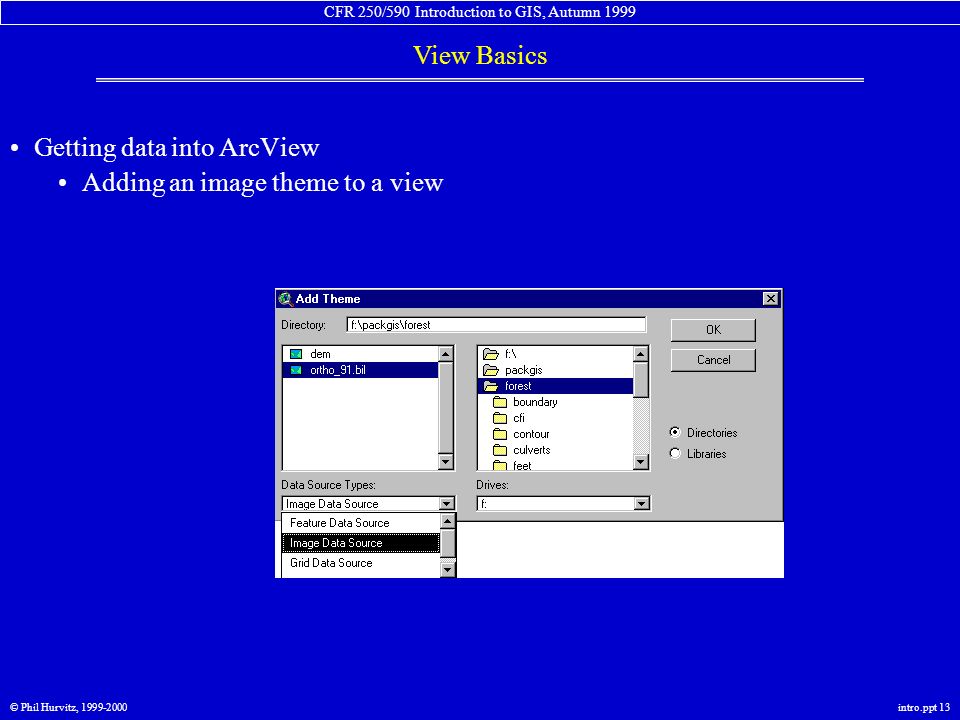Click the dem image file icon

pos(296,354)
